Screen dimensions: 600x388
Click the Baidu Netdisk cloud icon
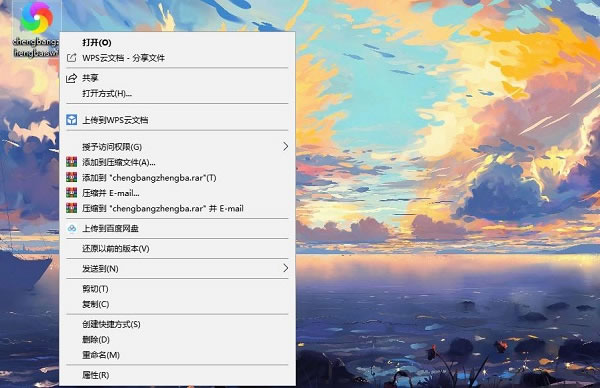(x=72, y=228)
